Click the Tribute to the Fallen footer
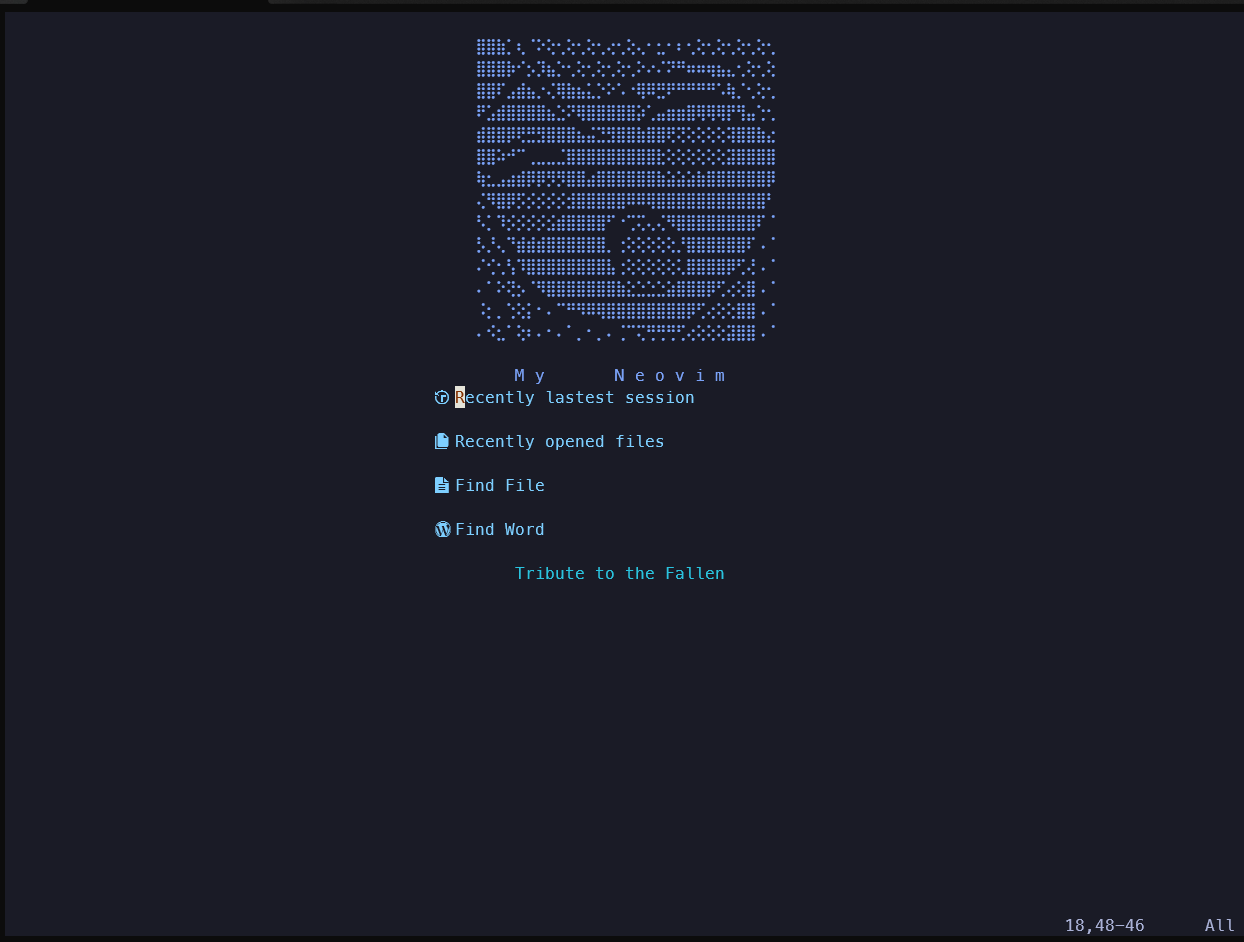The width and height of the screenshot is (1244, 942). (x=619, y=574)
